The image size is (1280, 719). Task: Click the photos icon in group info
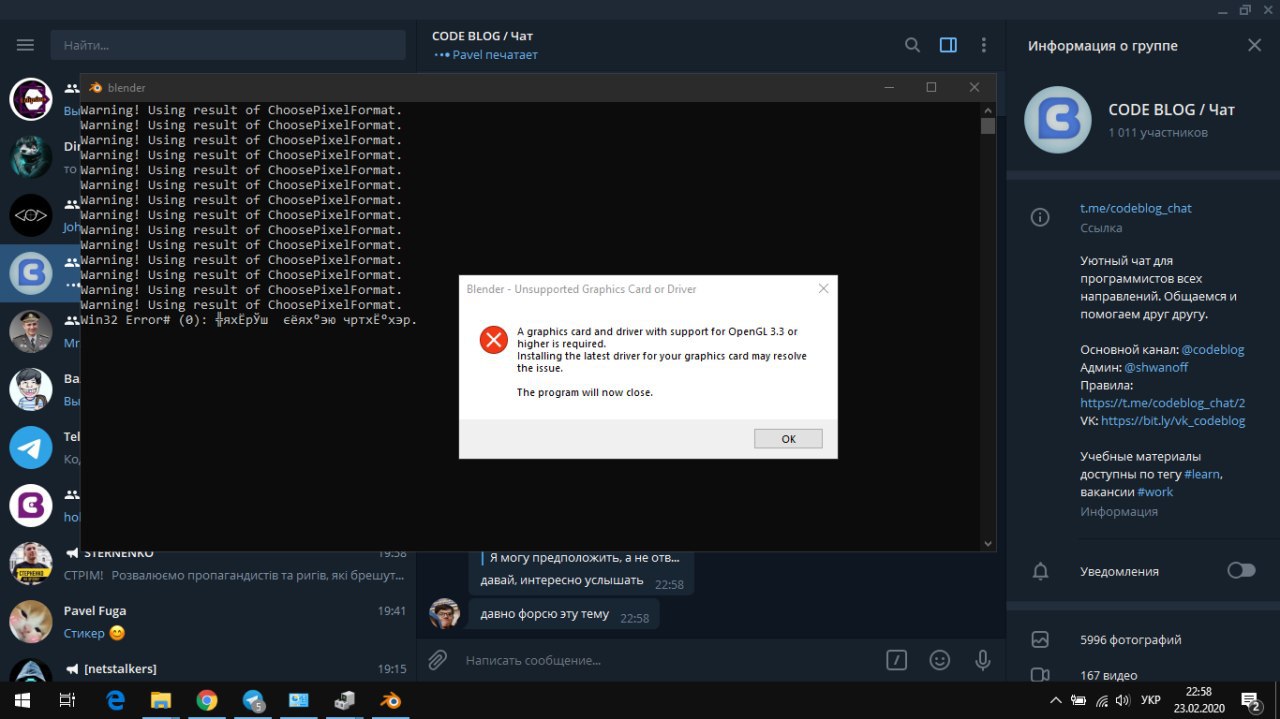pos(1040,640)
